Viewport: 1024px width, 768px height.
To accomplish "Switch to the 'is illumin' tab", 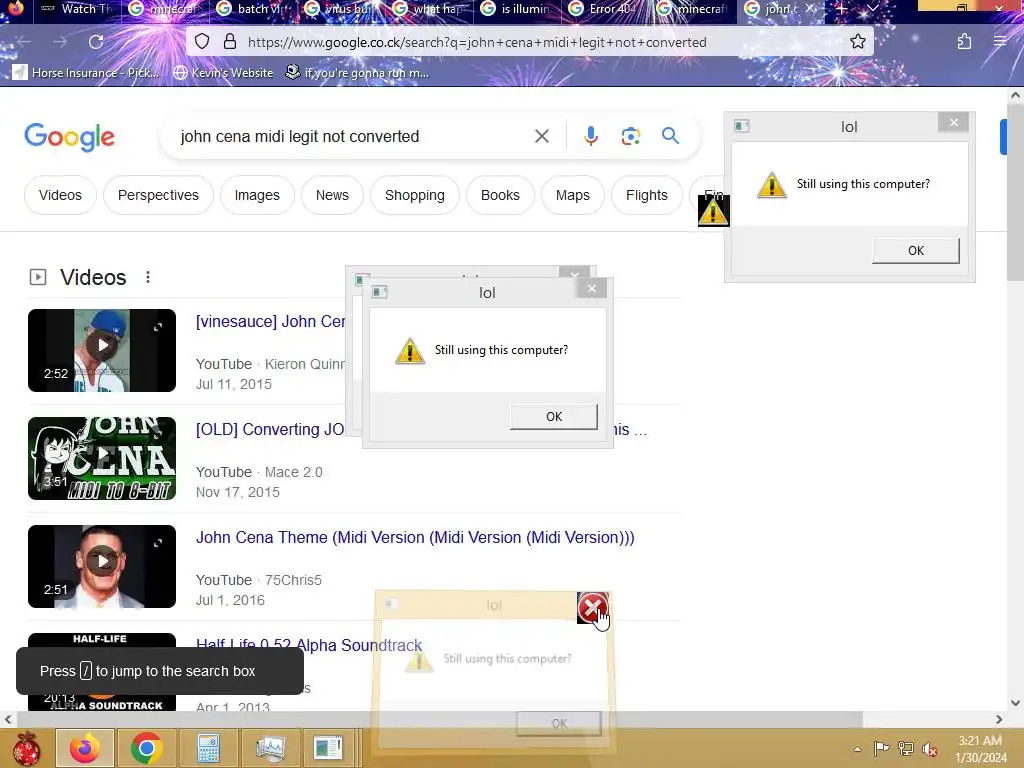I will (x=516, y=8).
